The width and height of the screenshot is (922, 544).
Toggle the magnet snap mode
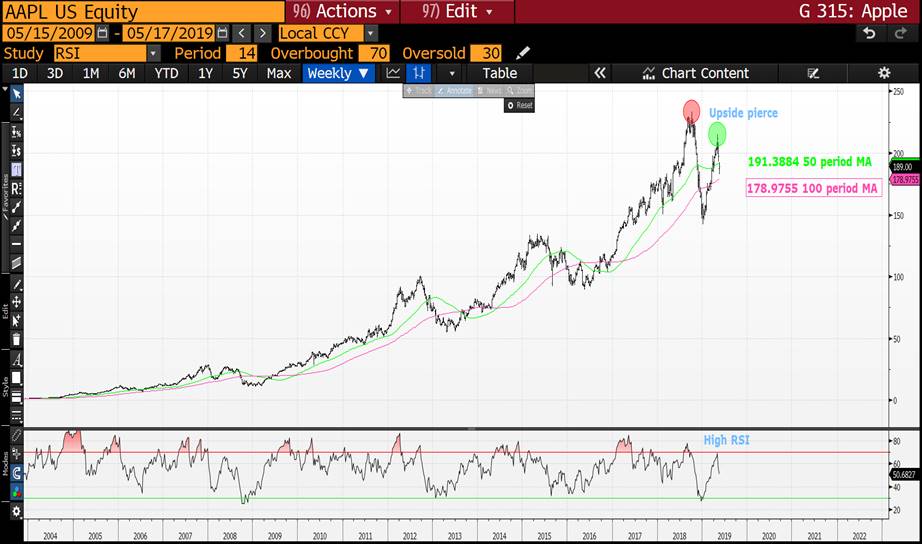16,472
